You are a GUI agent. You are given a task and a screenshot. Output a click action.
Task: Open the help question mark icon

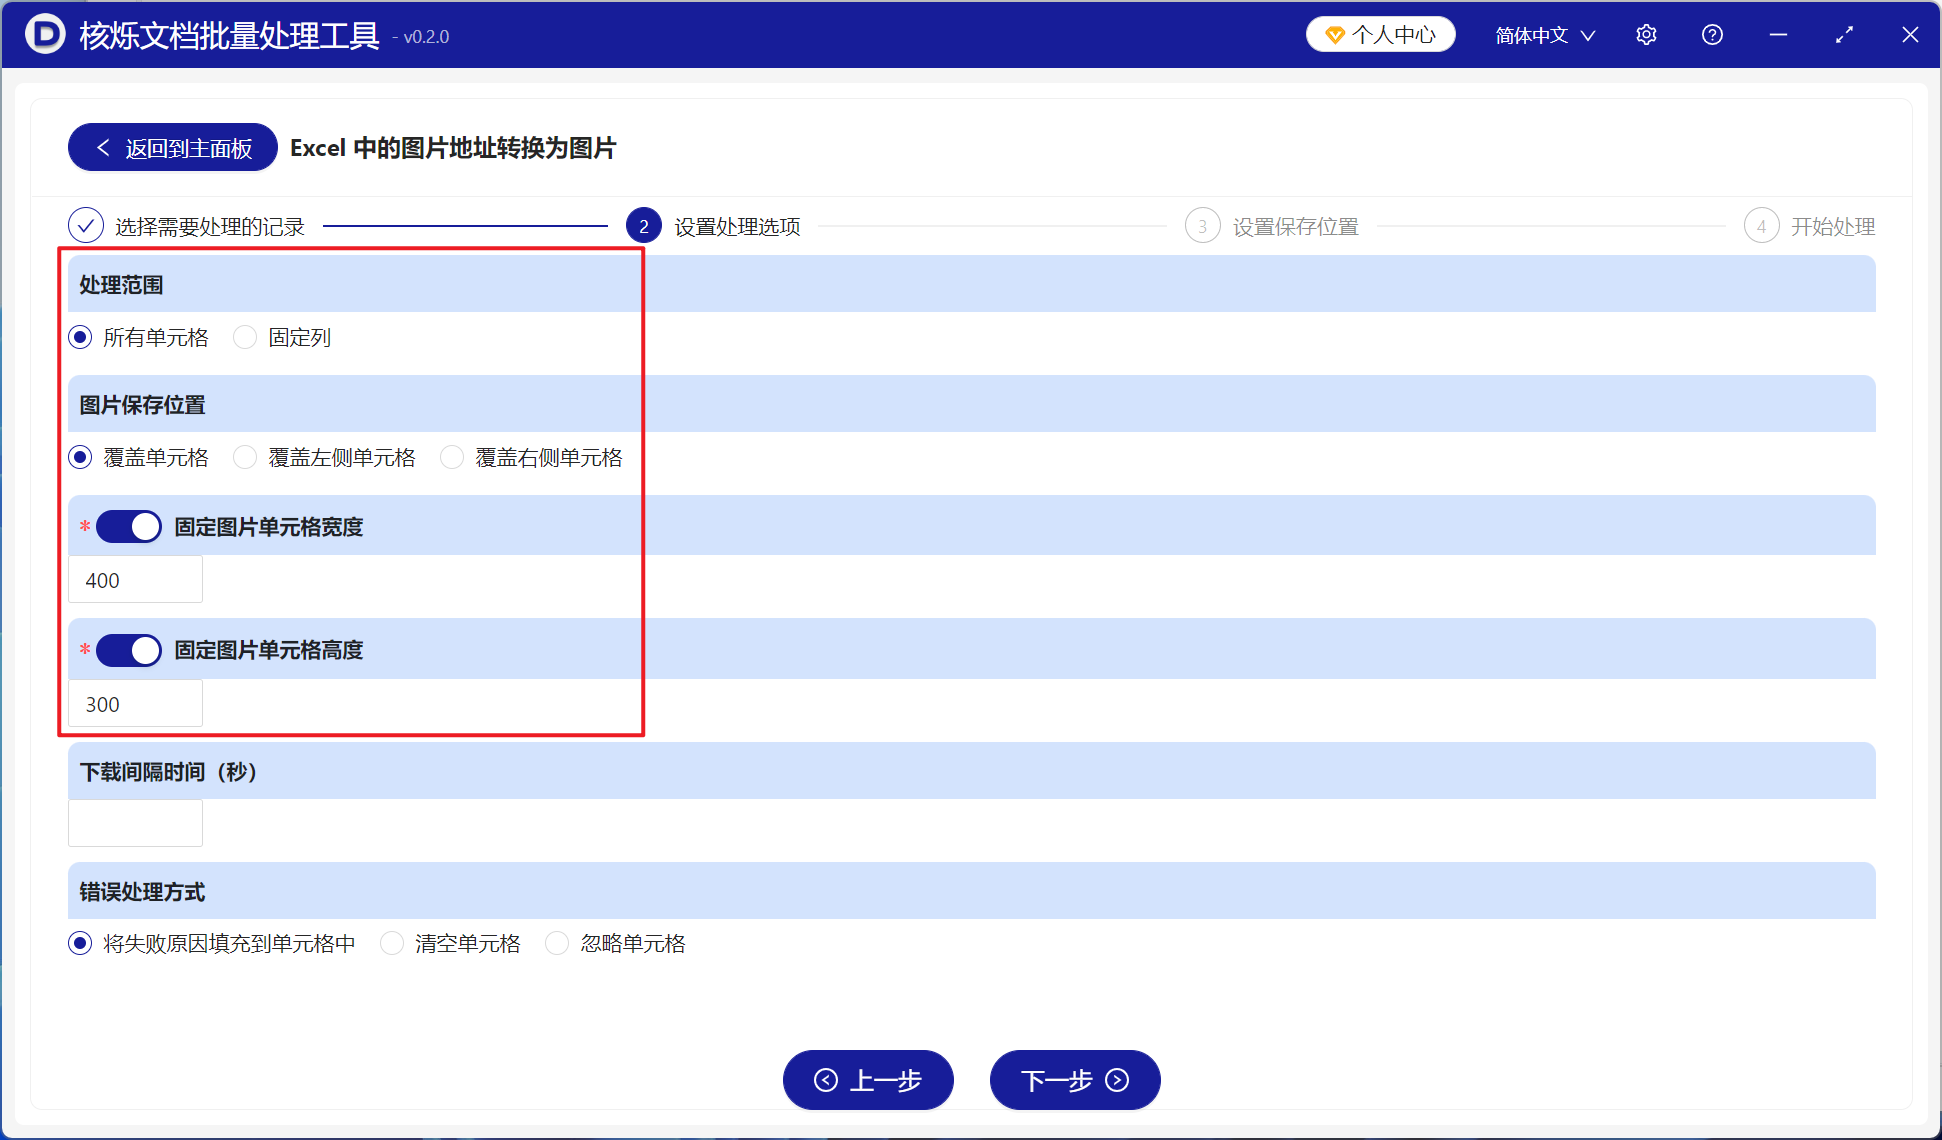tap(1712, 35)
